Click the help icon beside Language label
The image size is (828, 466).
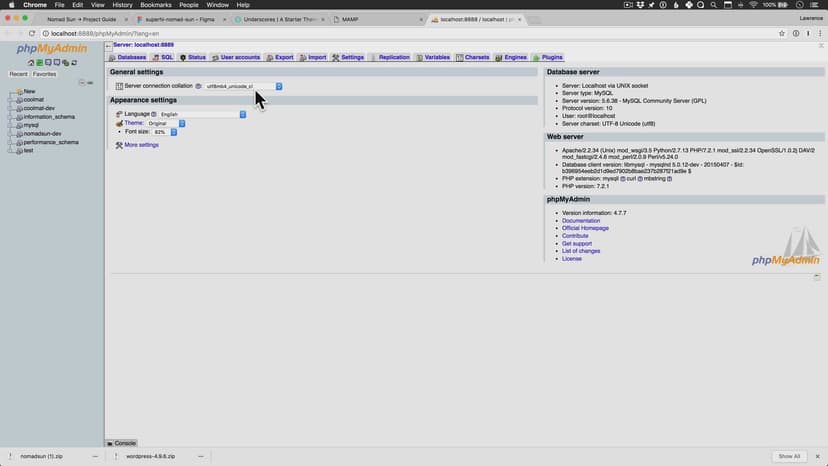pyautogui.click(x=154, y=114)
